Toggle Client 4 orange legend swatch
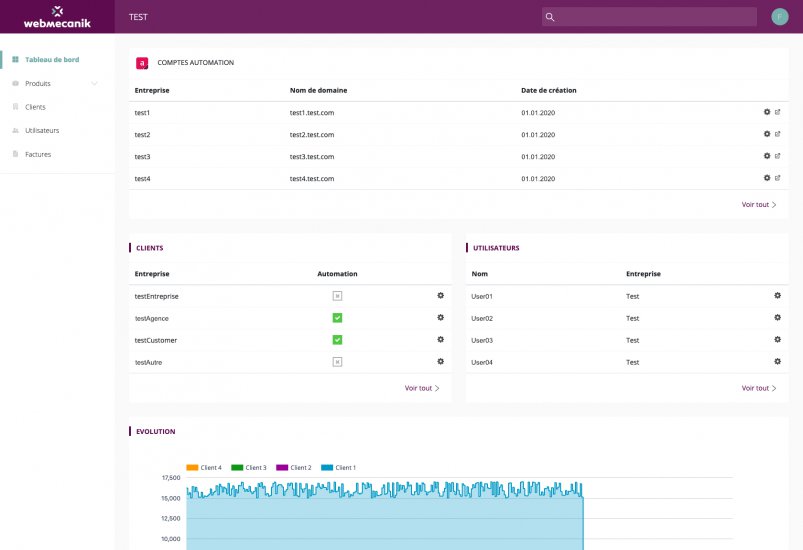Image resolution: width=803 pixels, height=550 pixels. coord(192,468)
